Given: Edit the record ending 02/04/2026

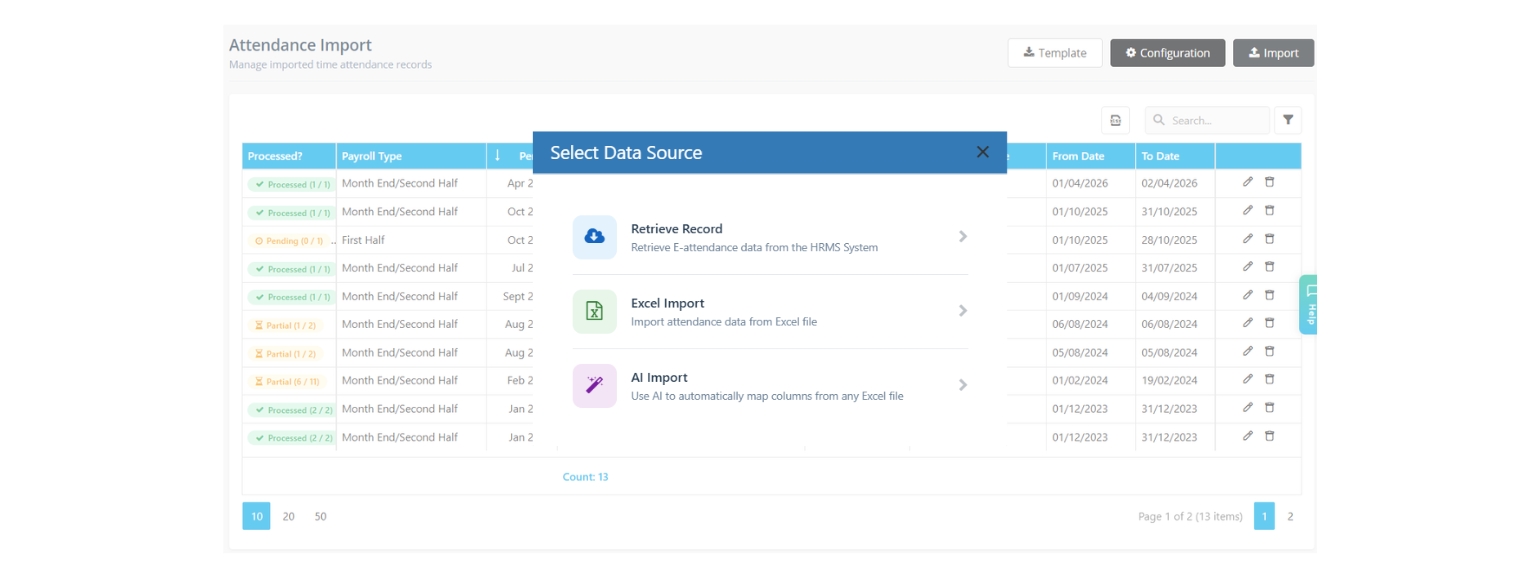Looking at the screenshot, I should tap(1247, 182).
